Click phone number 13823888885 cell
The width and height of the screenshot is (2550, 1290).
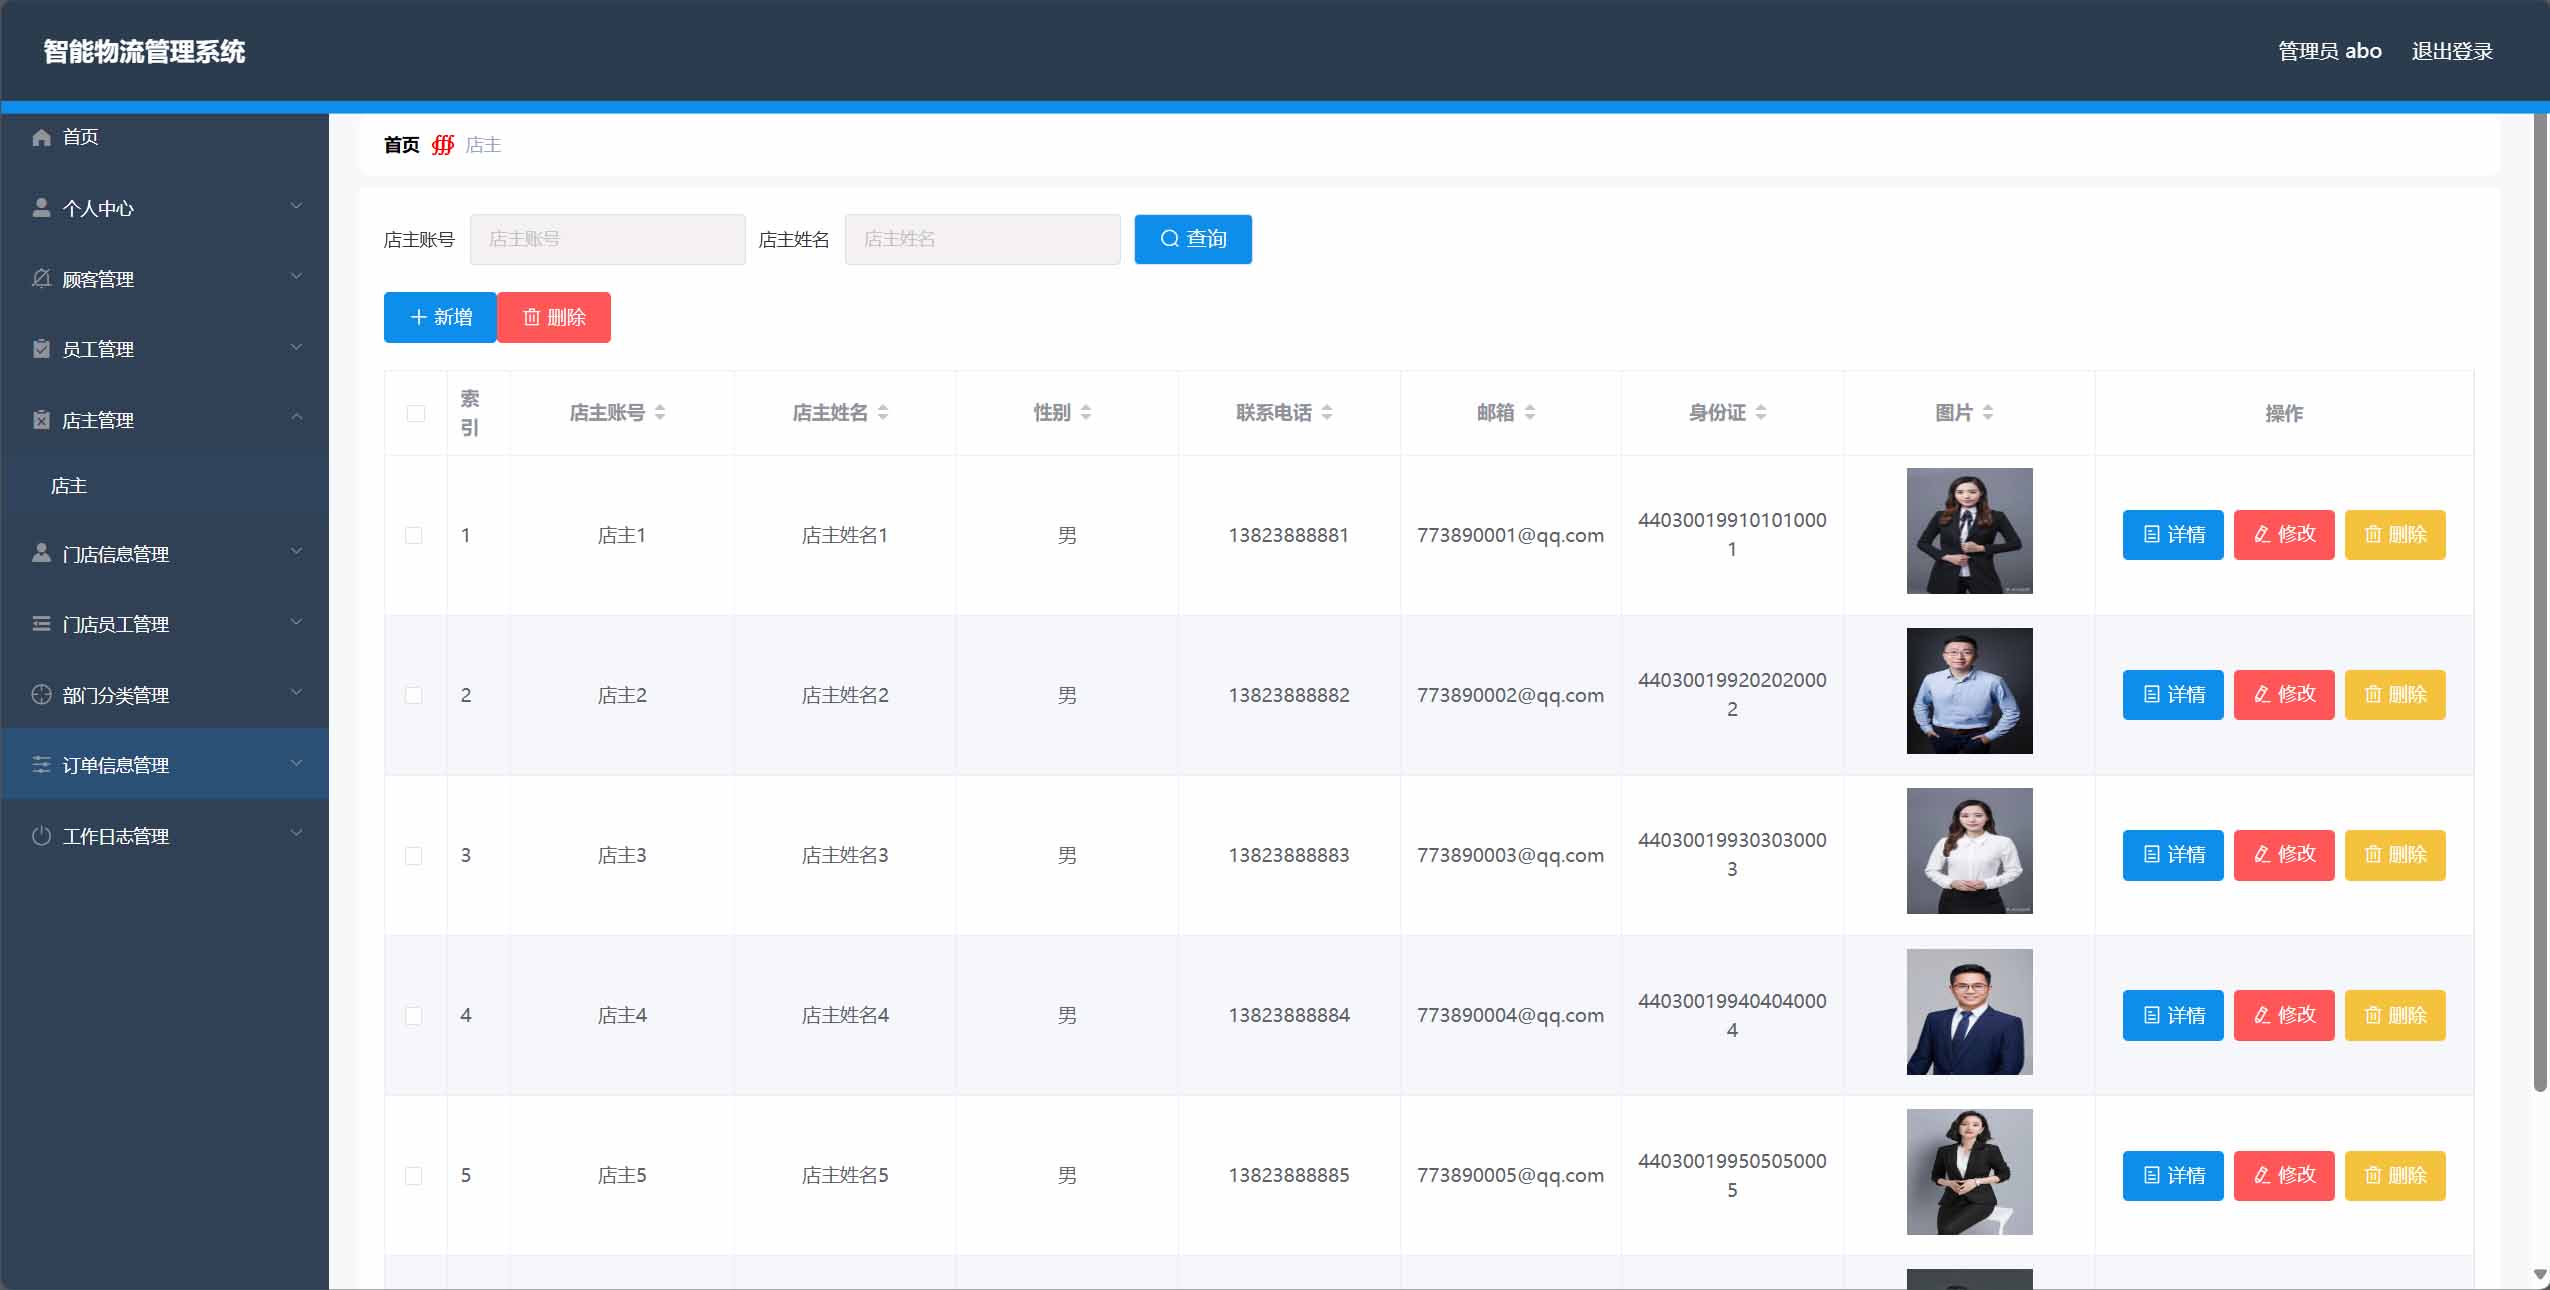pyautogui.click(x=1289, y=1175)
